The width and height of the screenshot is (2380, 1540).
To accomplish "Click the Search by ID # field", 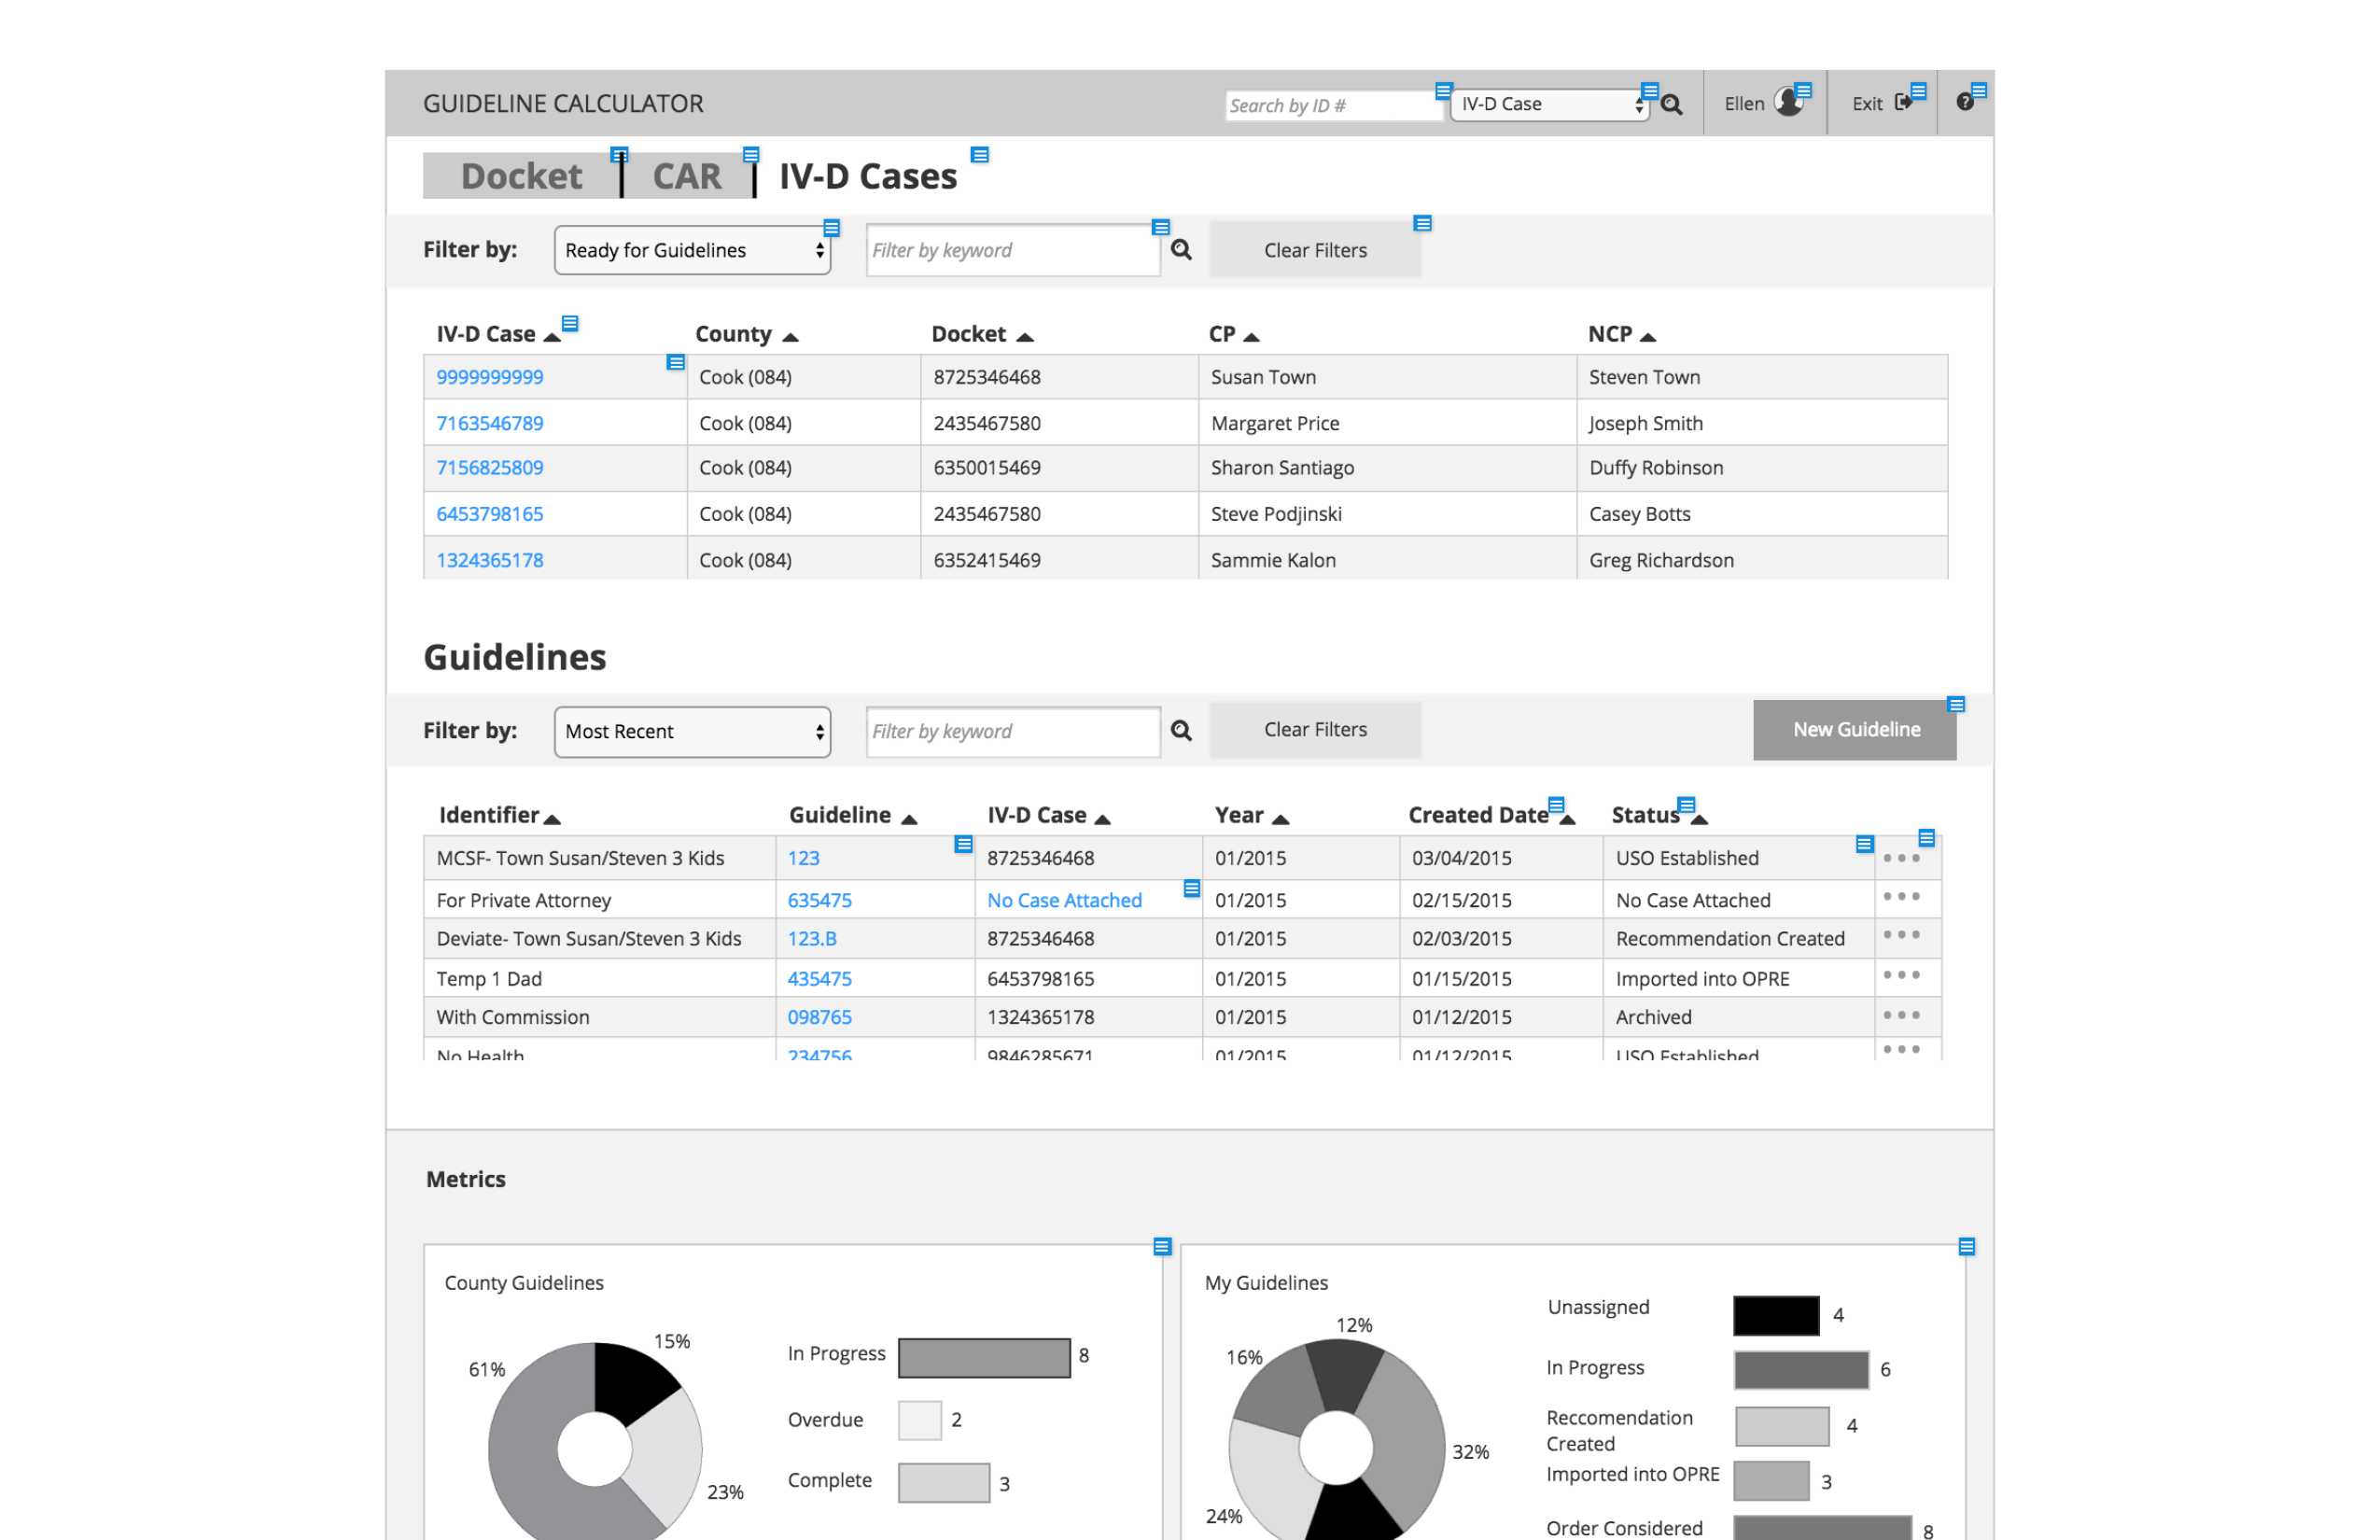I will point(1333,105).
